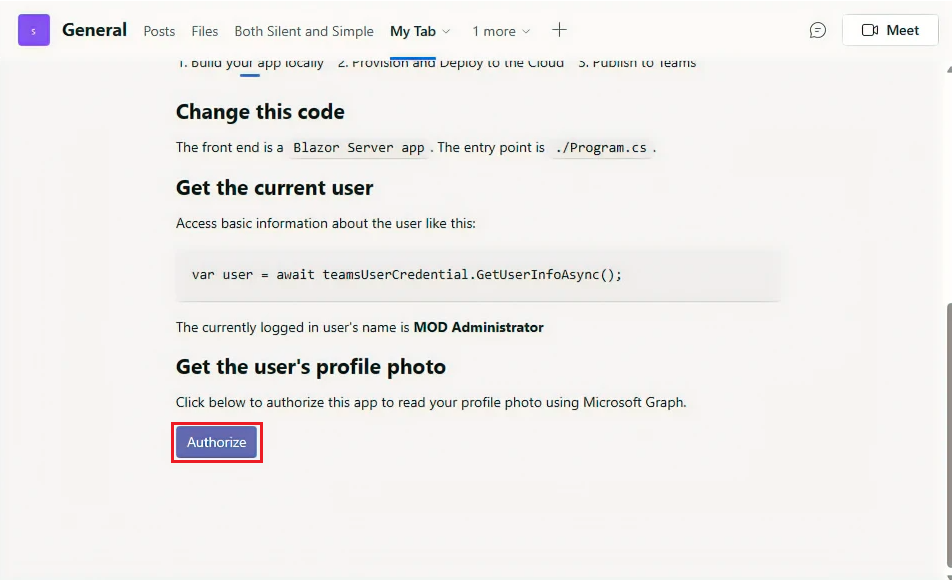Select the My Tab label
This screenshot has width=952, height=580.
[412, 31]
